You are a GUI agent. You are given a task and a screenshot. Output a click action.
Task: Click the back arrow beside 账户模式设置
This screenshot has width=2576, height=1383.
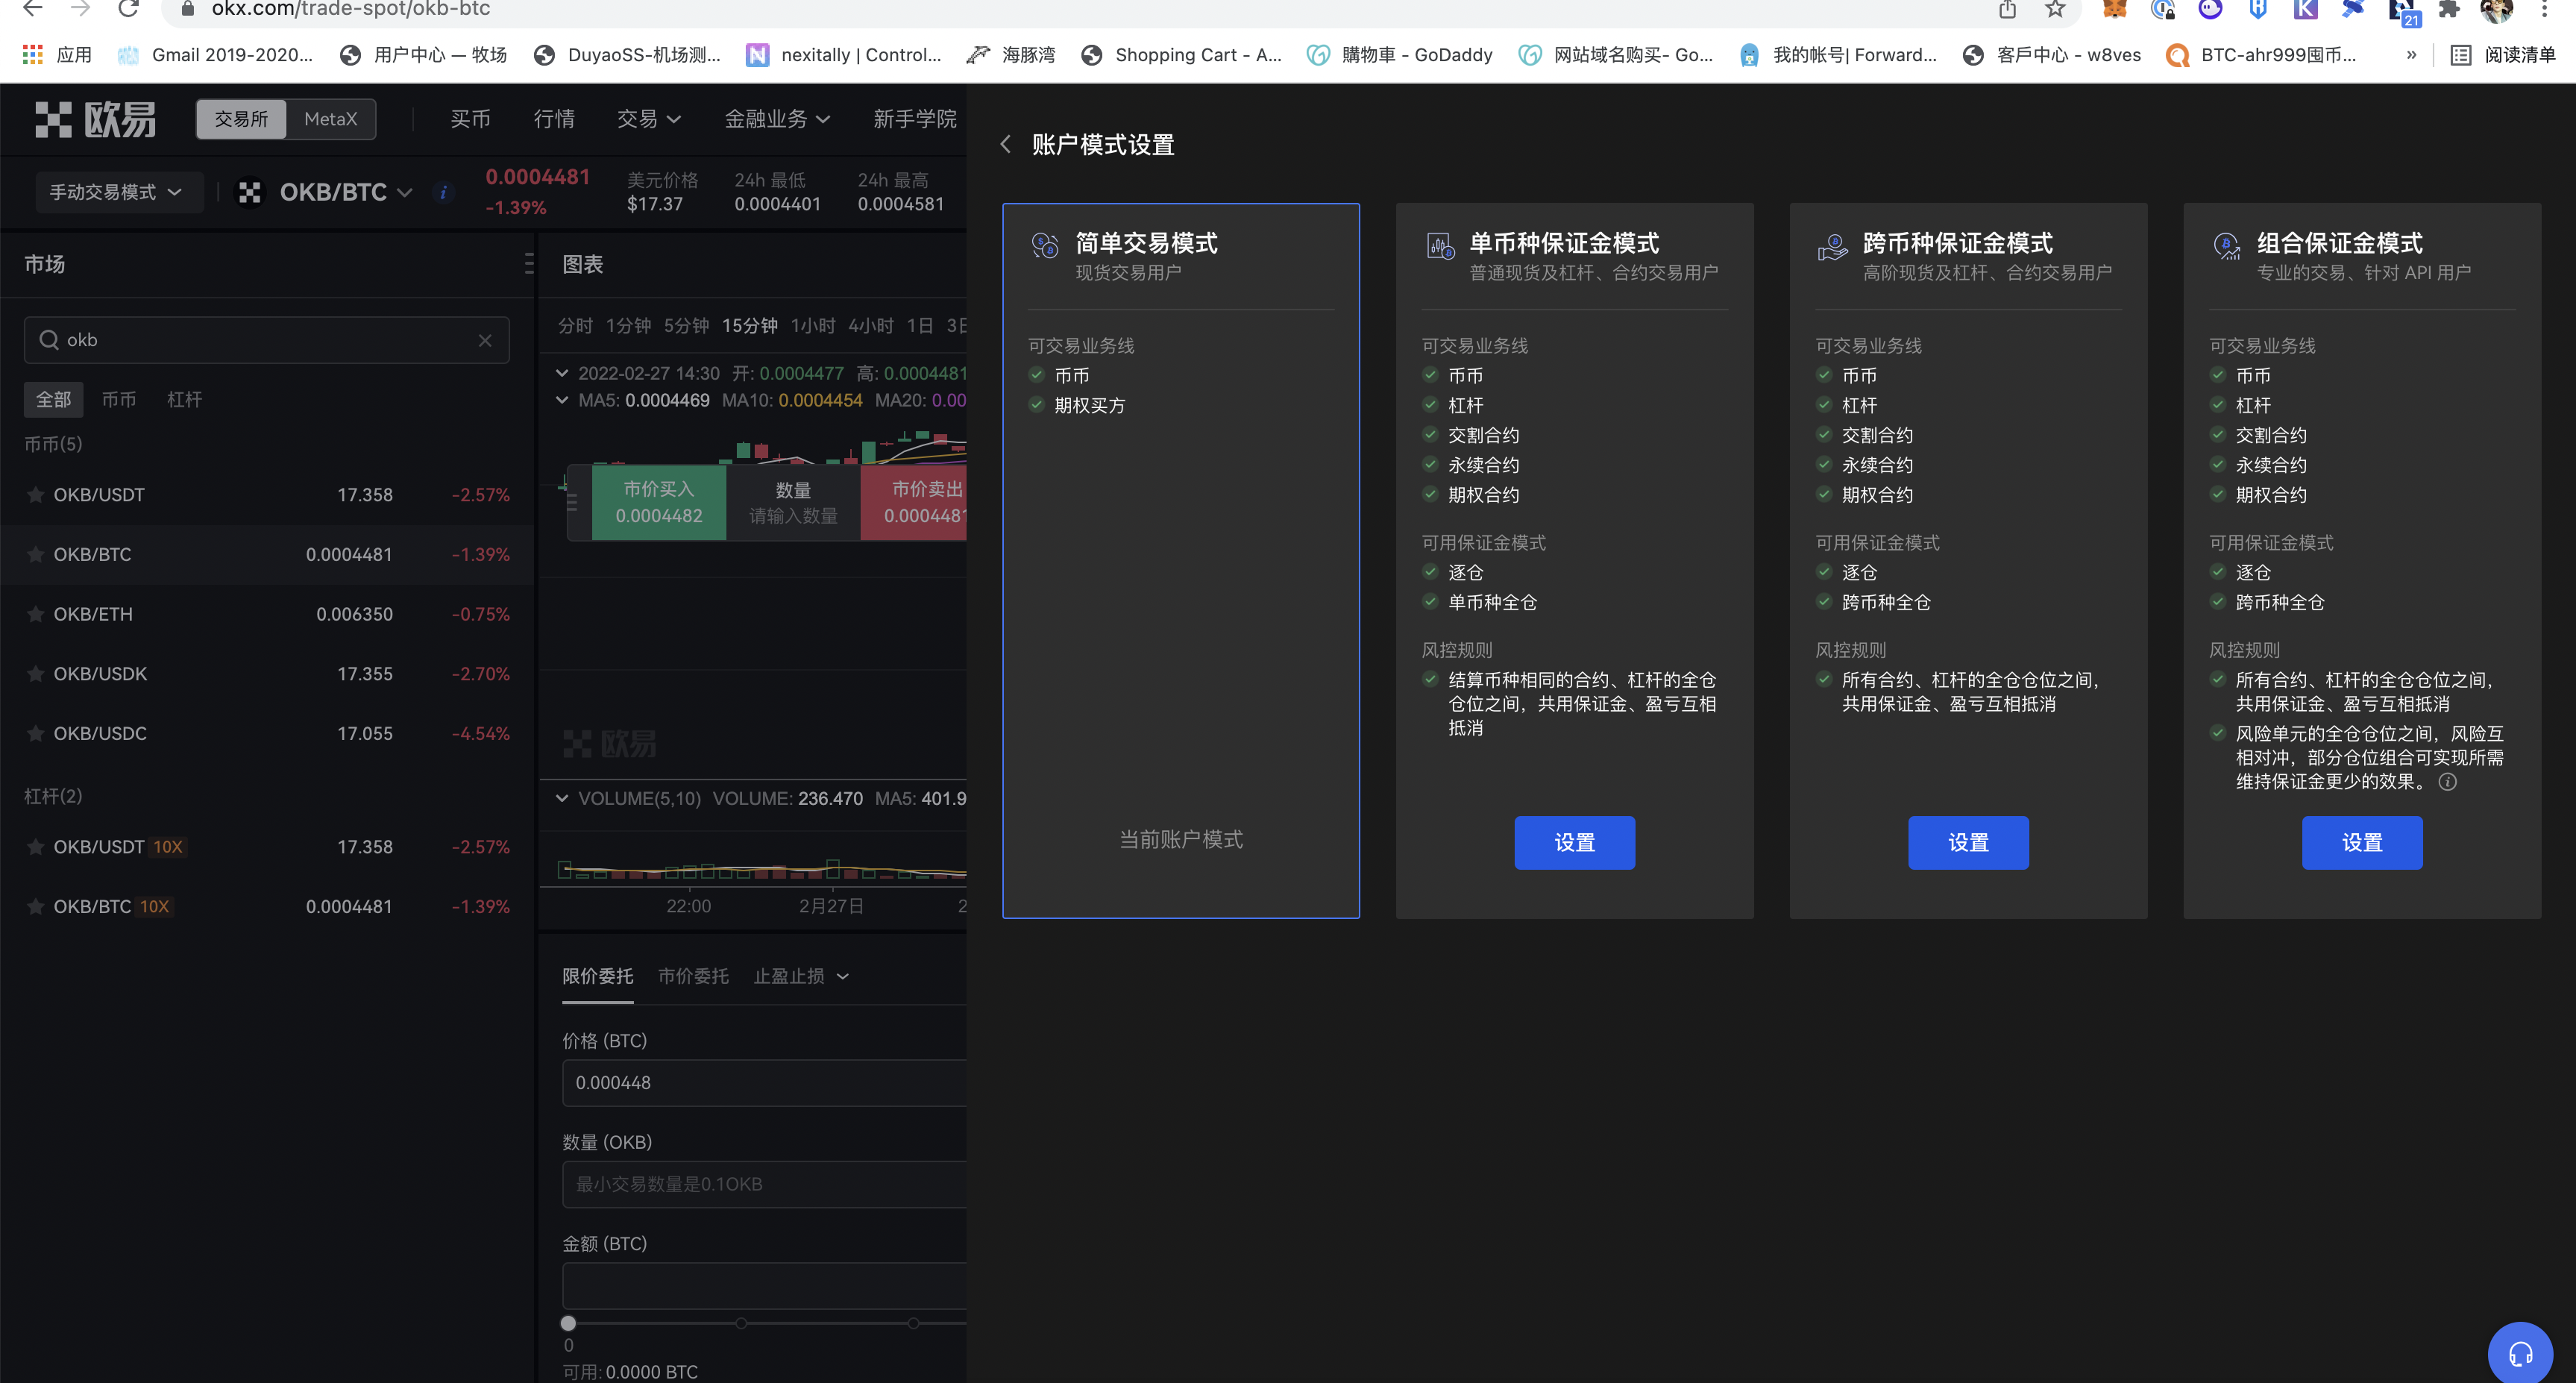[1005, 144]
